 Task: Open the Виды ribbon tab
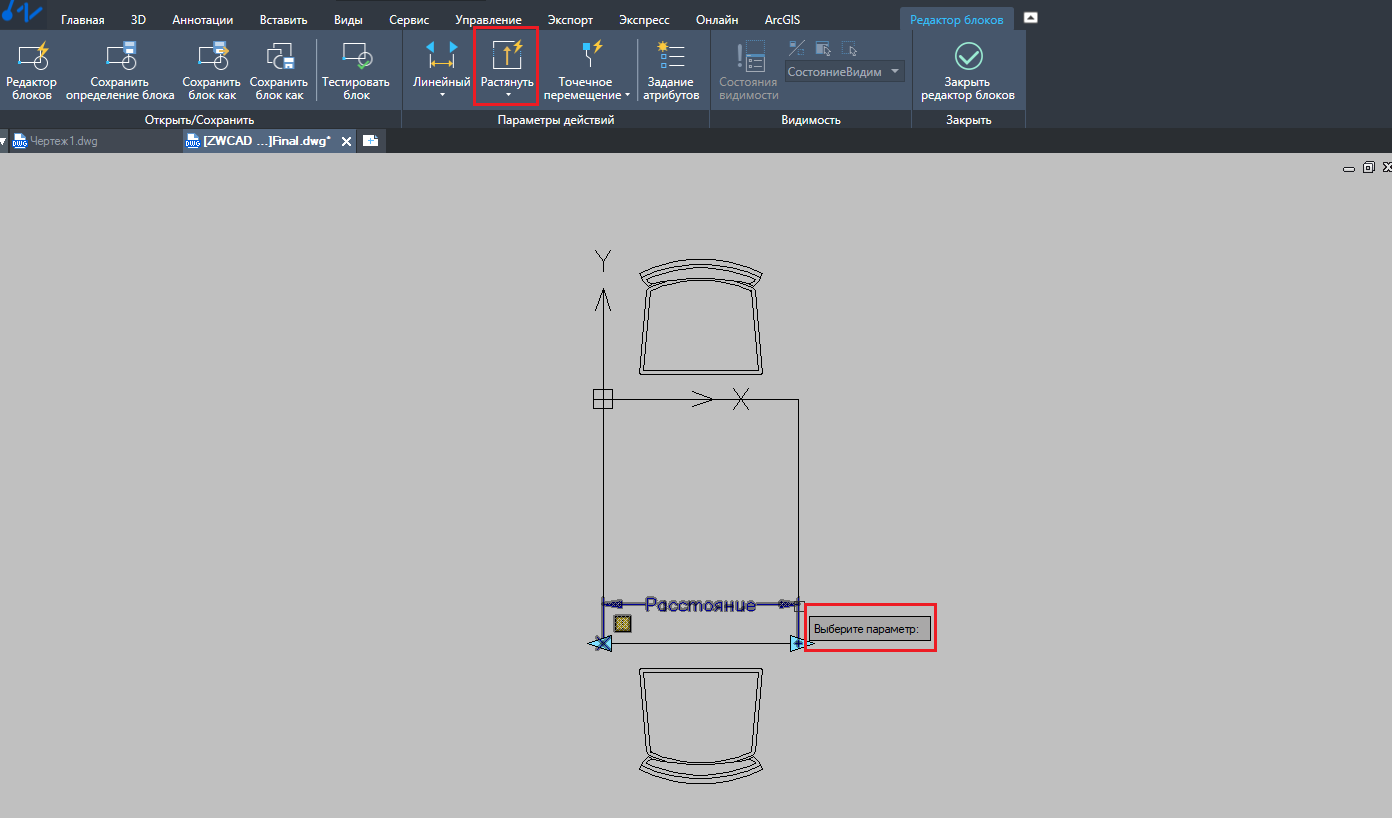(348, 20)
